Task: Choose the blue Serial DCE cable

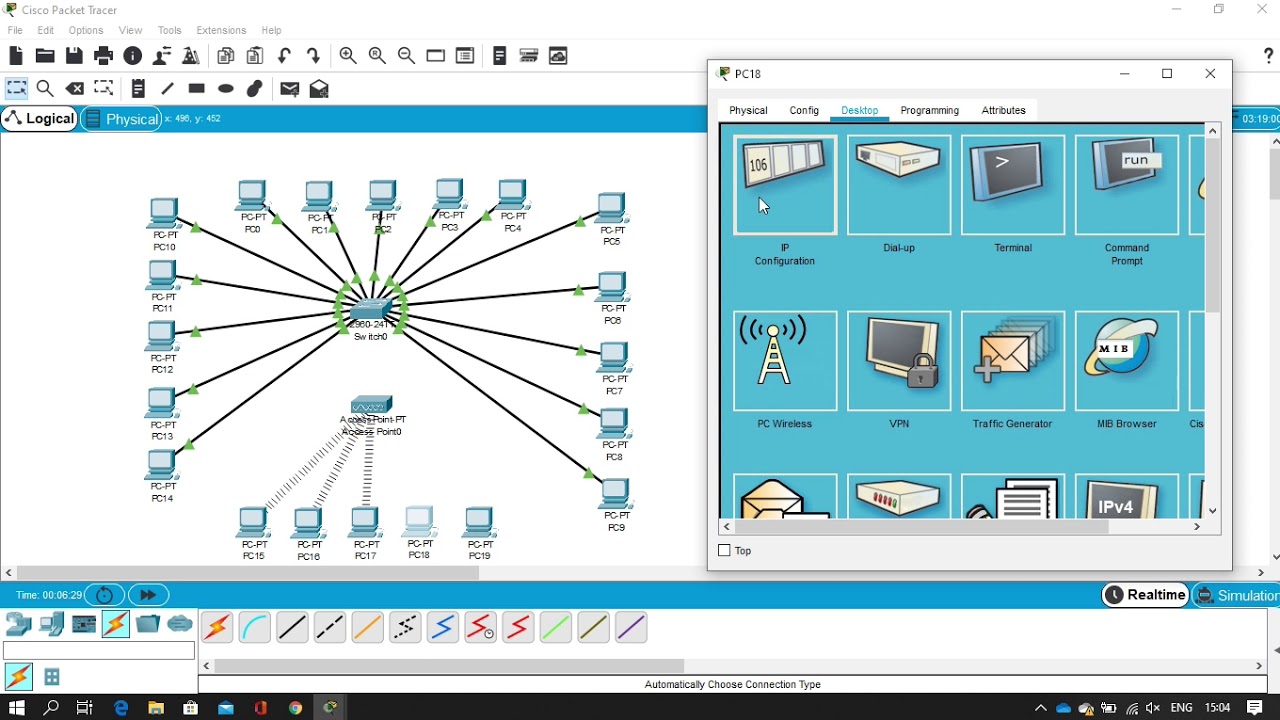Action: pos(443,628)
